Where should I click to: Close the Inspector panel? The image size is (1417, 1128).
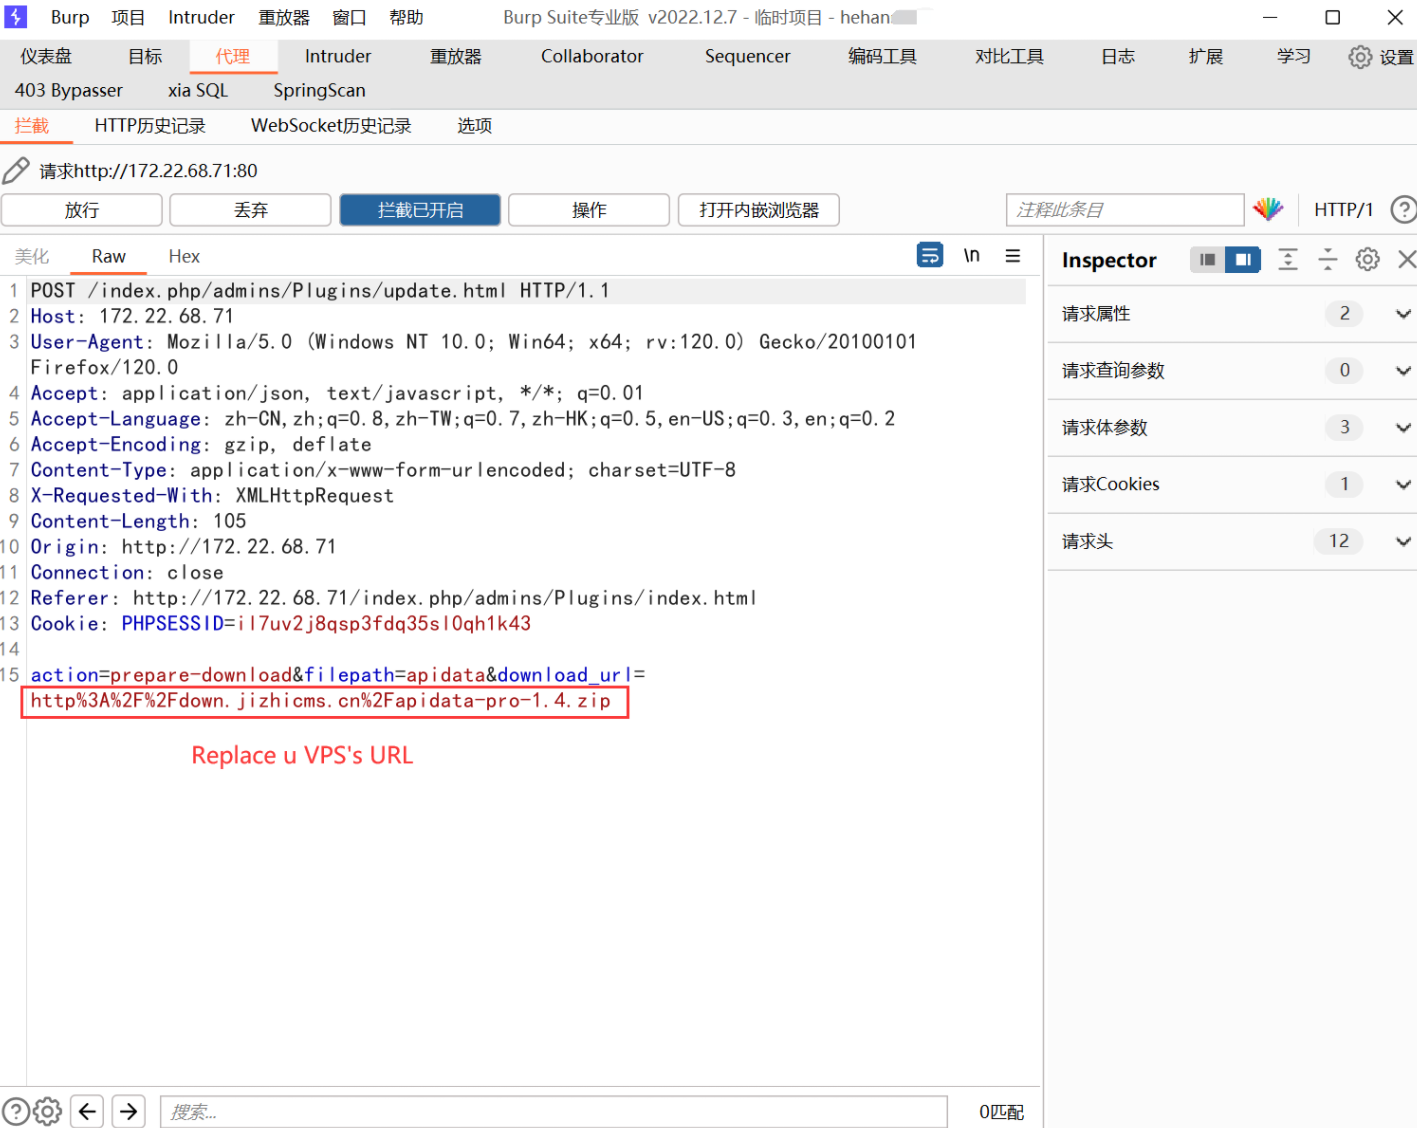(x=1406, y=260)
